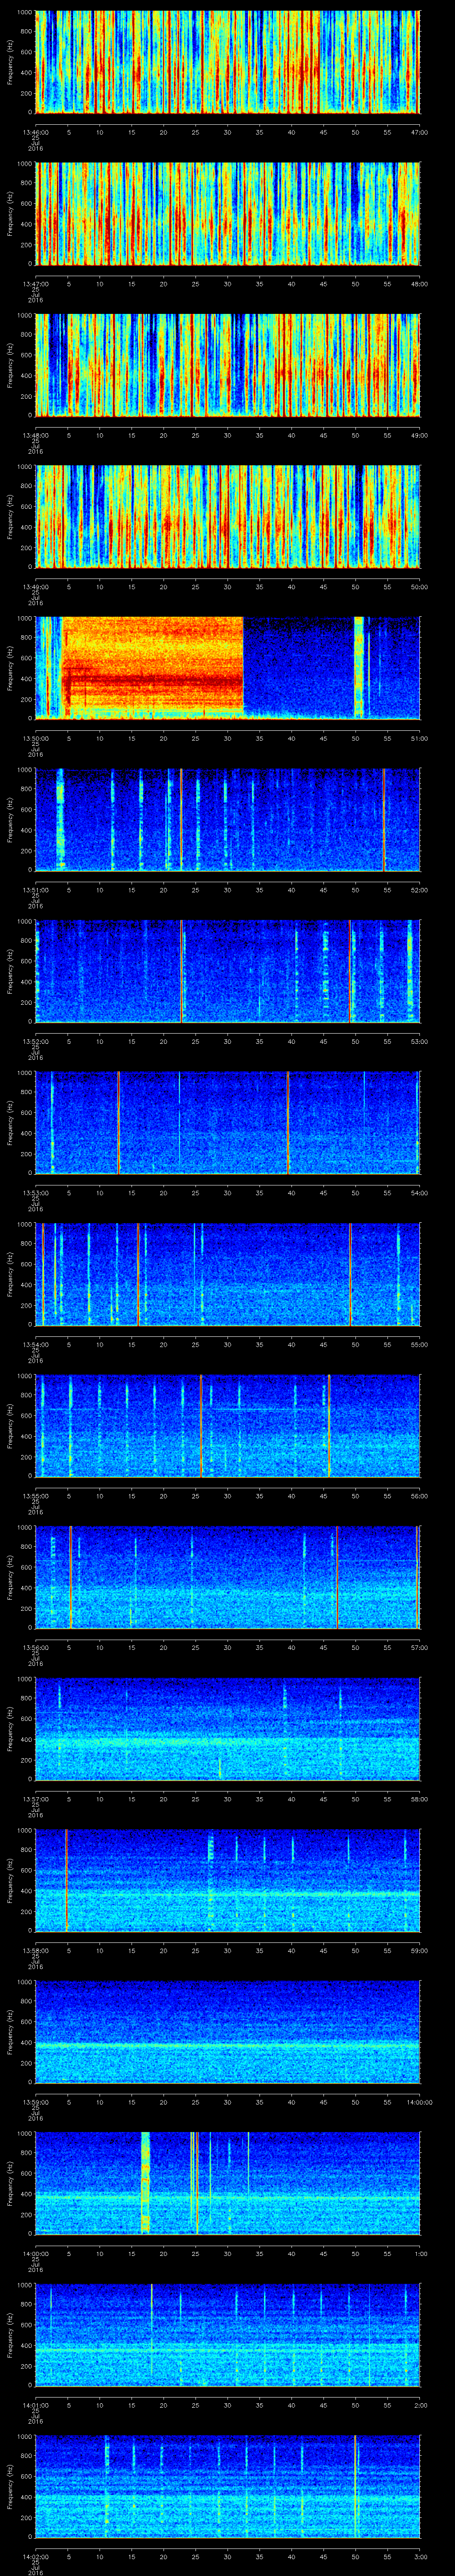Click Frequency (Hz) axis label of 13:46:00 panel

pos(10,62)
